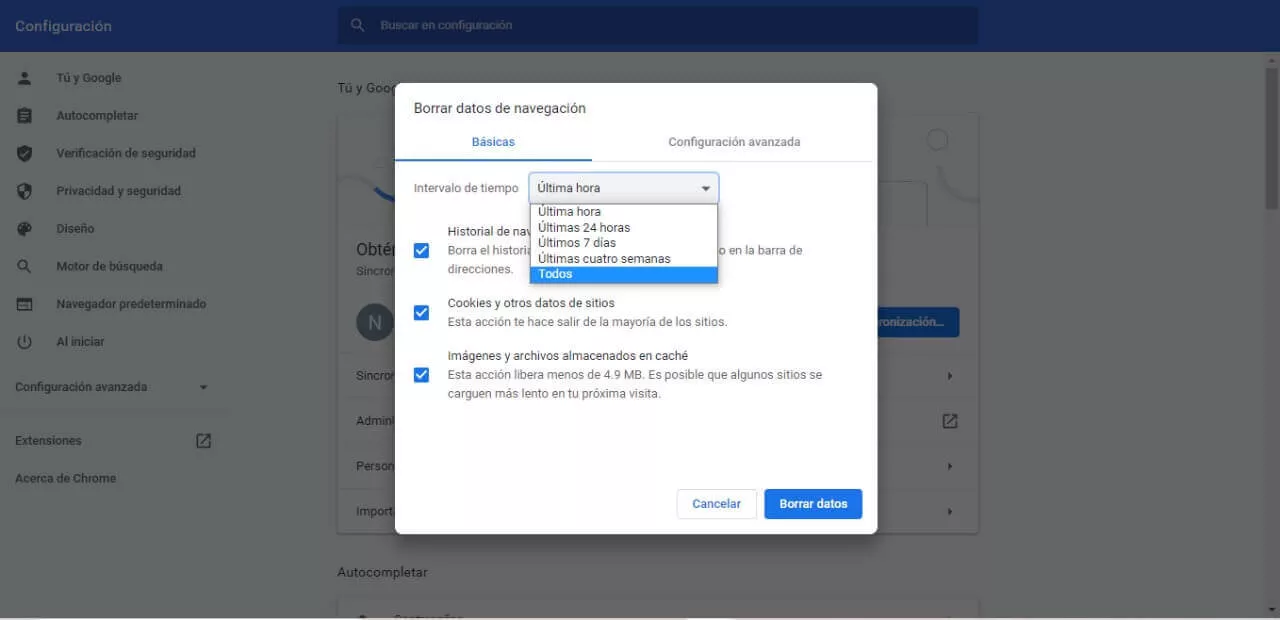Viewport: 1280px width, 620px height.
Task: Switch to the Configuración avanzada tab
Action: tap(734, 142)
